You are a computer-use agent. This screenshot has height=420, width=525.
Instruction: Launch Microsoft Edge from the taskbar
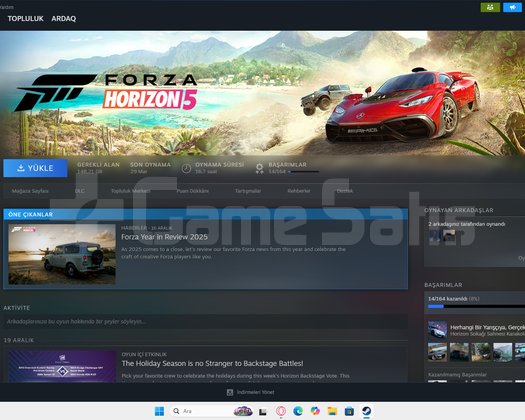pos(298,411)
